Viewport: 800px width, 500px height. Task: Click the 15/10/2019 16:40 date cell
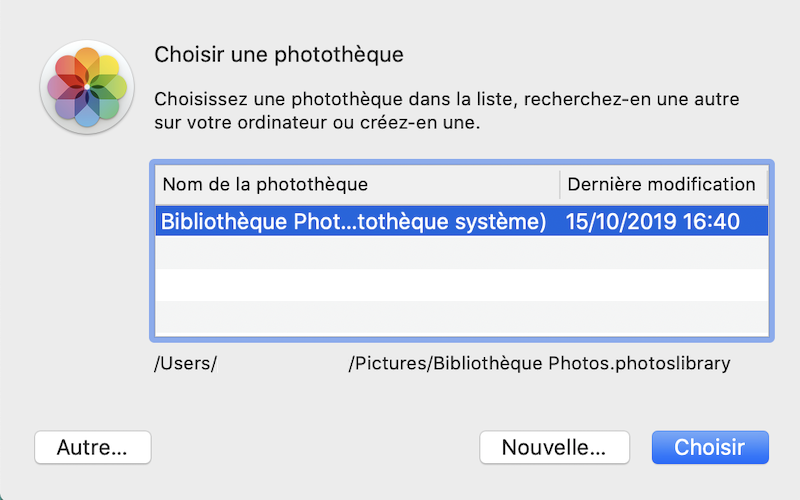click(x=652, y=221)
